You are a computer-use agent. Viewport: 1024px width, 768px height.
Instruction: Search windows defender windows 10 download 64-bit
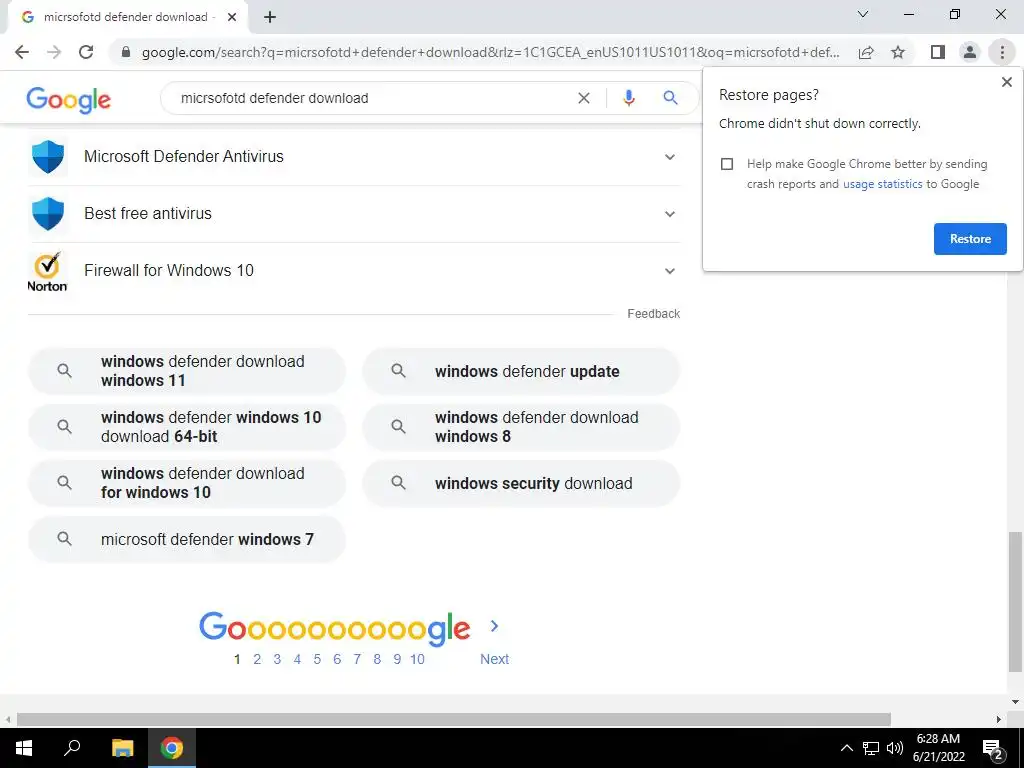click(187, 427)
